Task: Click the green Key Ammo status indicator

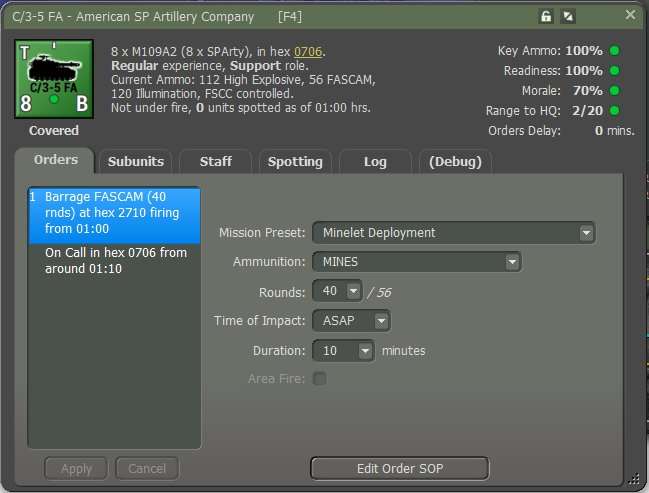Action: (614, 51)
